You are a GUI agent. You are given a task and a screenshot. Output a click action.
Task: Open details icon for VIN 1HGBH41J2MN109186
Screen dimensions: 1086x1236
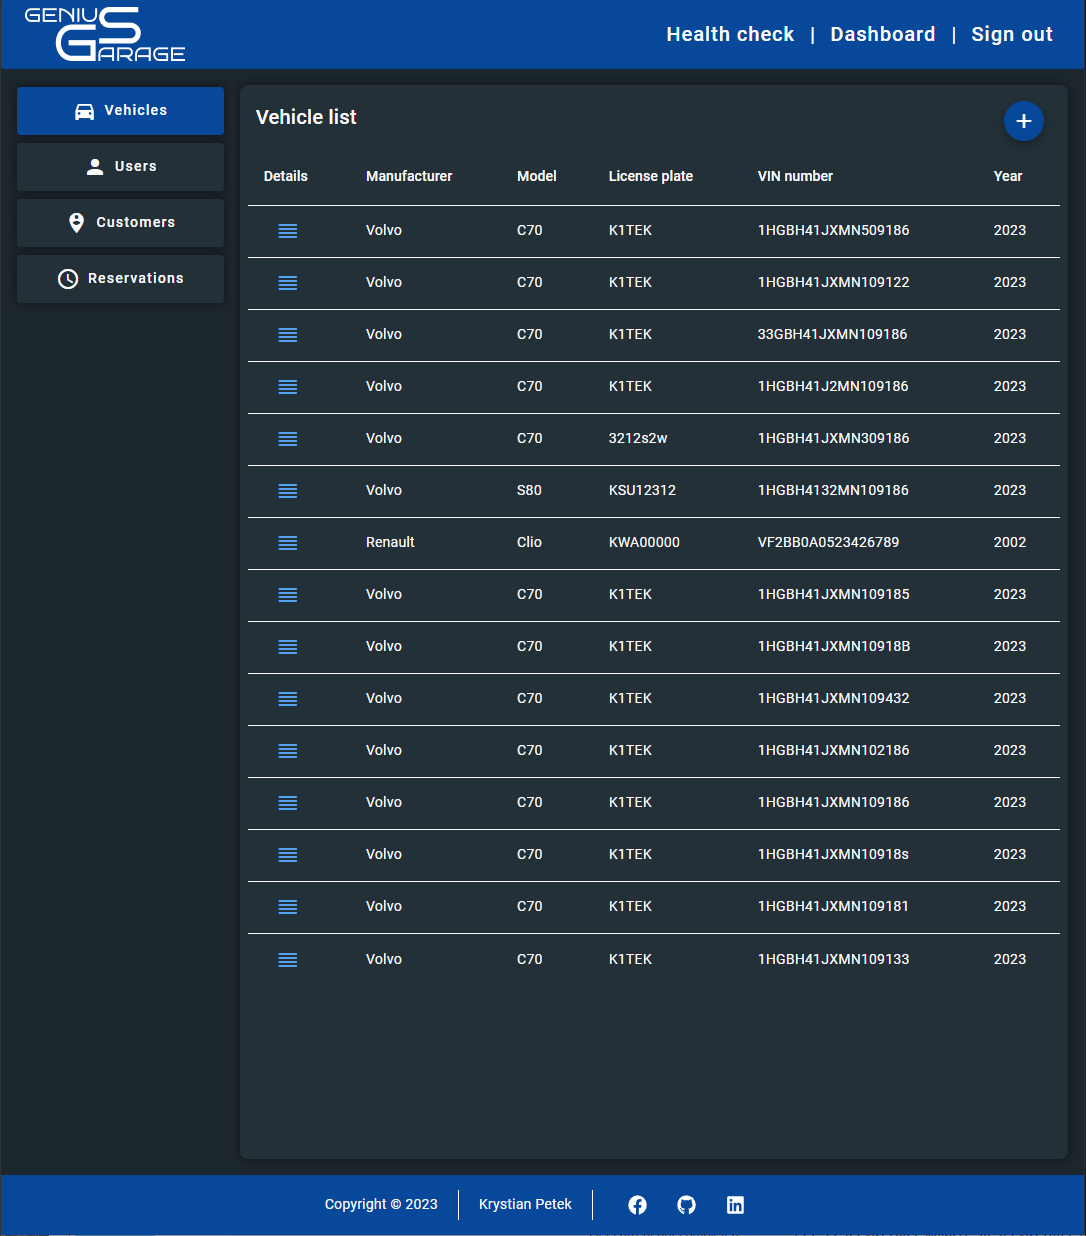coord(287,387)
